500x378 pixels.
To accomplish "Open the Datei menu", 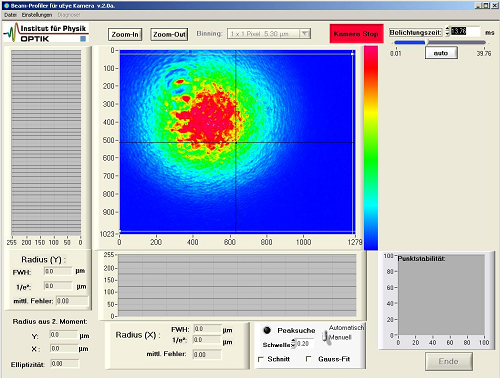I will [x=10, y=15].
